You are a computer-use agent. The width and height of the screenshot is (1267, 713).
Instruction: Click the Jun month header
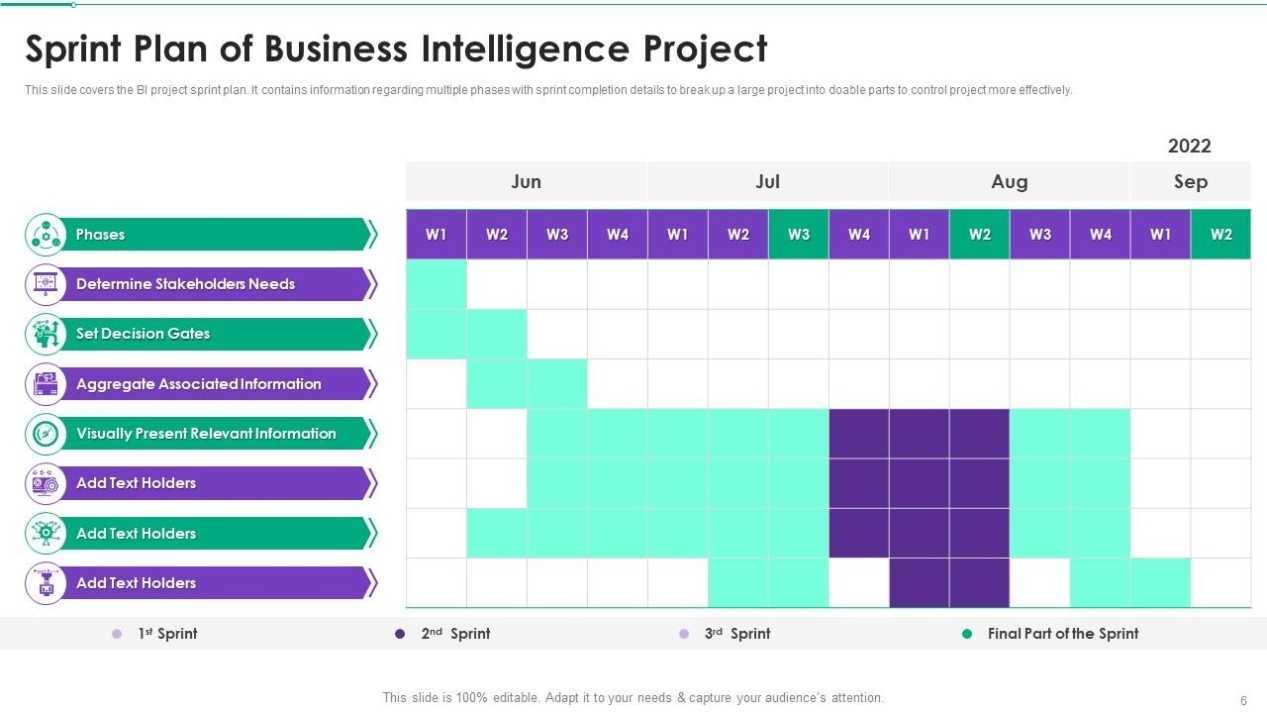coord(526,181)
